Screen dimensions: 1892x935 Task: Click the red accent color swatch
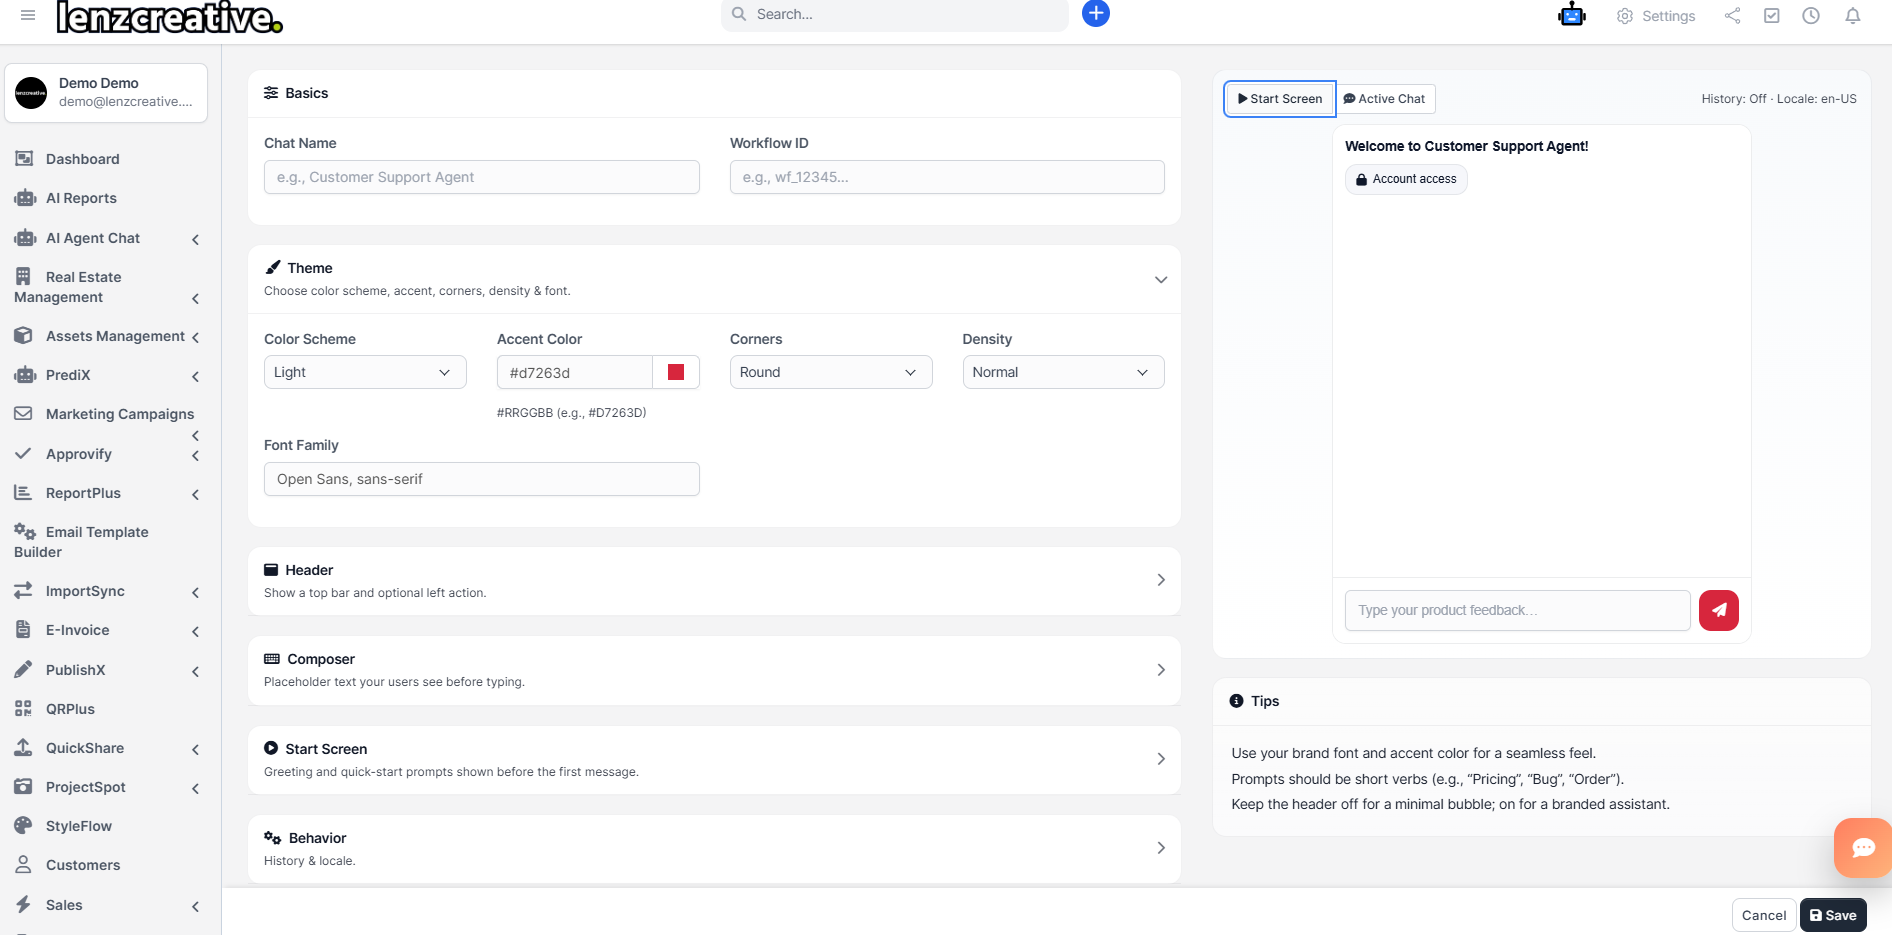pyautogui.click(x=676, y=371)
